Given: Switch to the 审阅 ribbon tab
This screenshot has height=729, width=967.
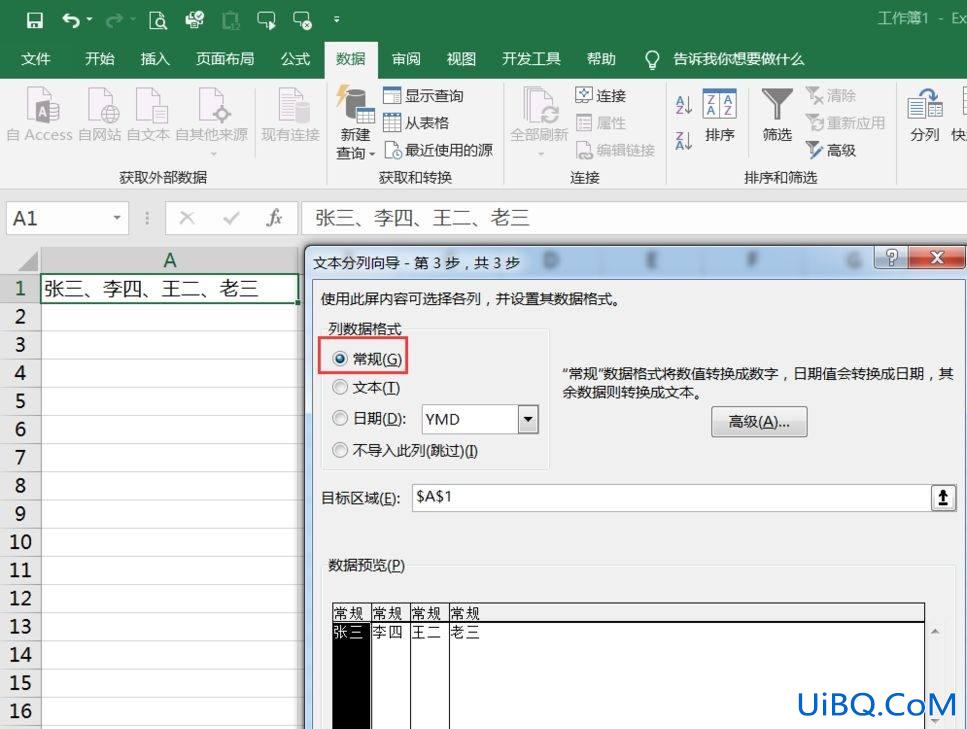Looking at the screenshot, I should point(406,59).
